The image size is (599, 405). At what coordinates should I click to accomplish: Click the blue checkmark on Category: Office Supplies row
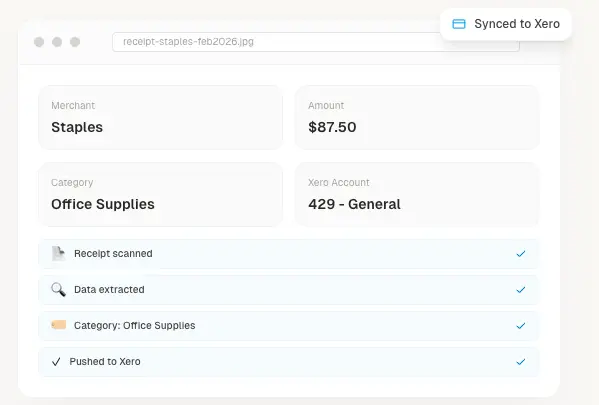521,326
